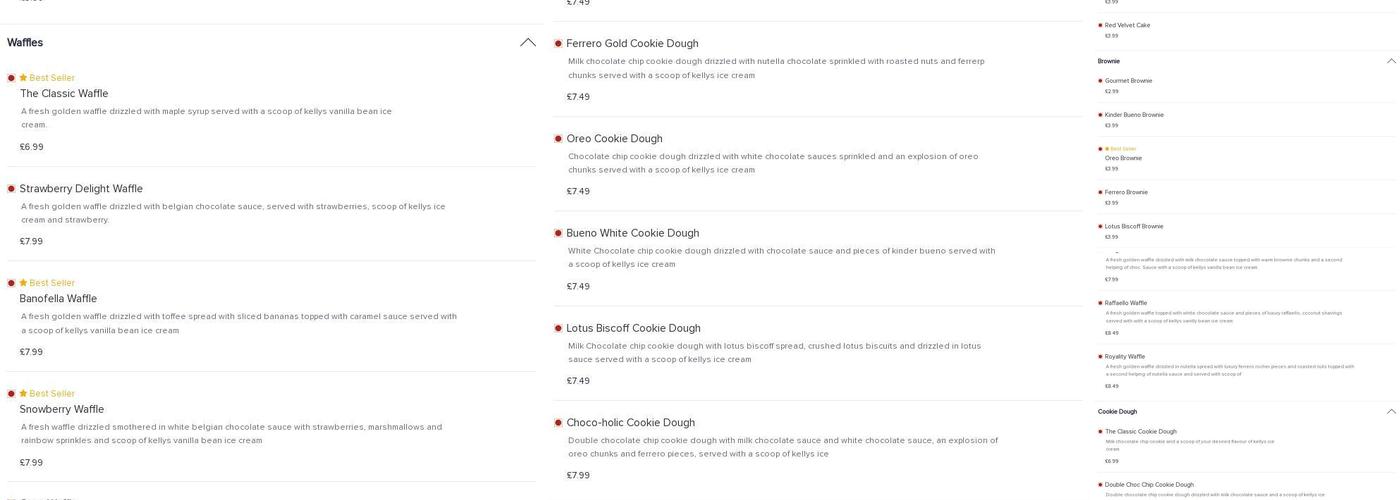The image size is (1400, 500).
Task: Open the Bueno White Cookie Dough item
Action: point(632,233)
